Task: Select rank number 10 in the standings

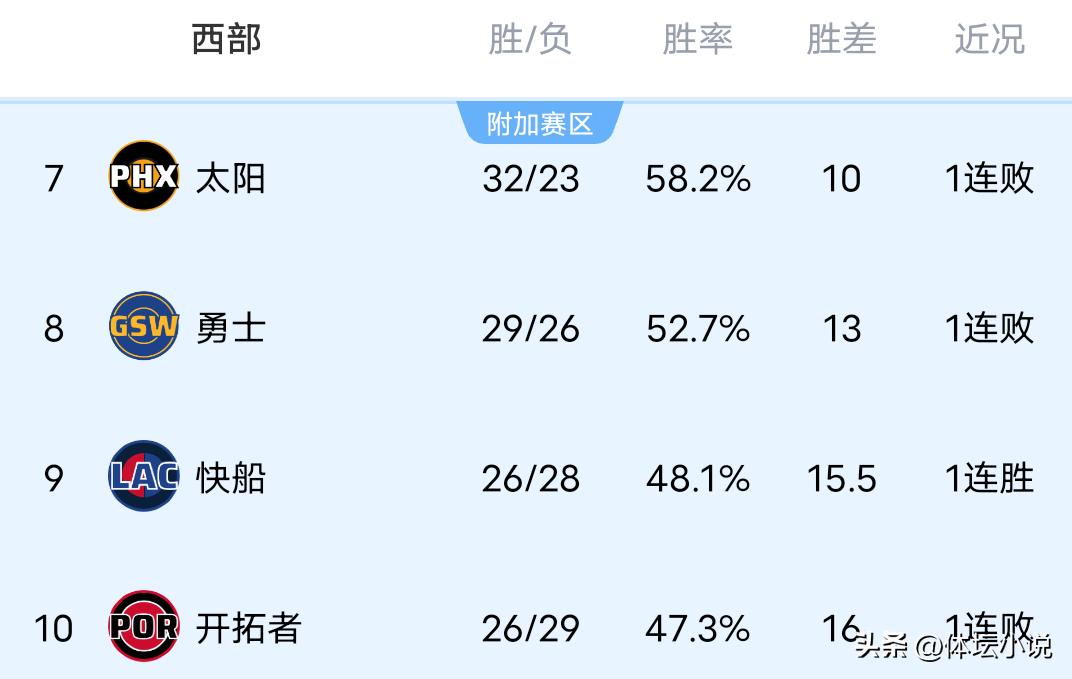Action: (x=54, y=628)
